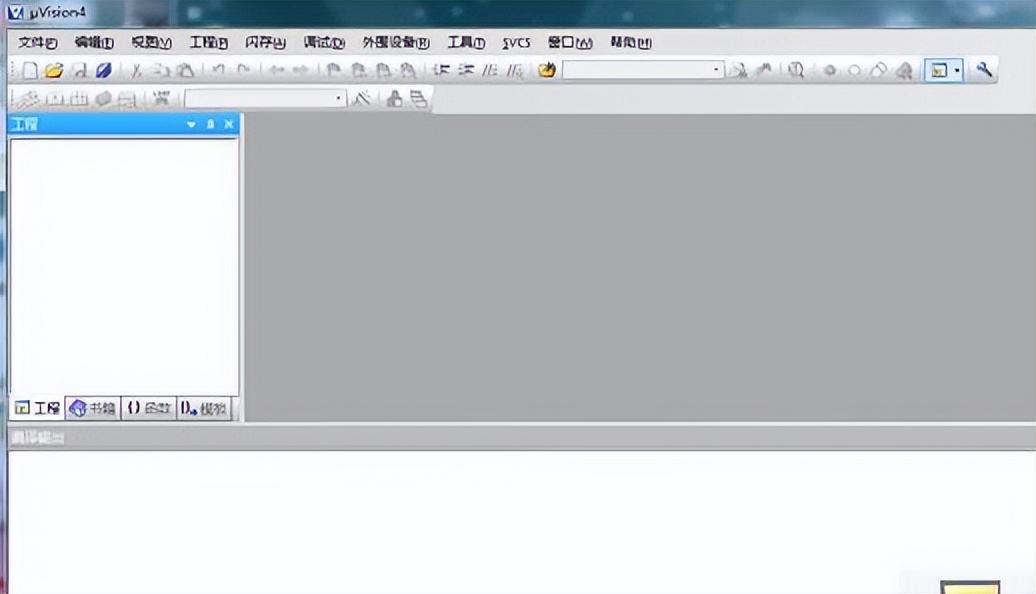Expand the 工程 panel title dropdown arrow

point(191,124)
